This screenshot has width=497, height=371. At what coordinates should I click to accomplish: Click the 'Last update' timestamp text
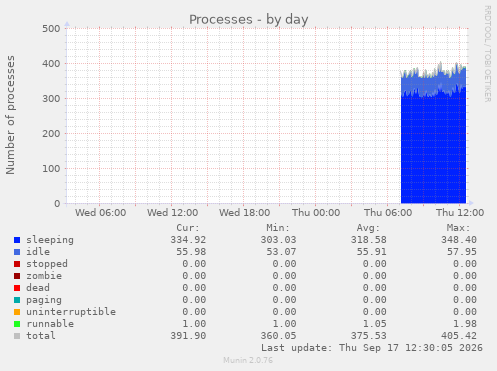point(372,348)
